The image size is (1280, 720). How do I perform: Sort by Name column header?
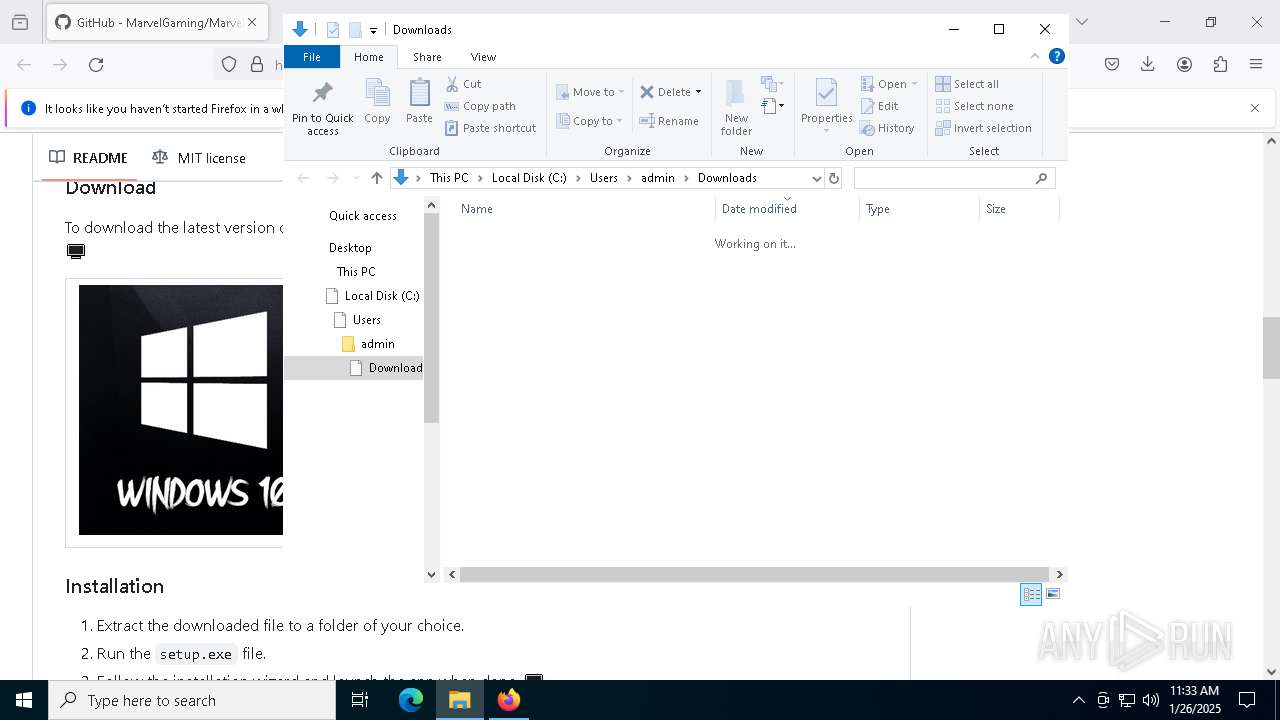coord(584,209)
